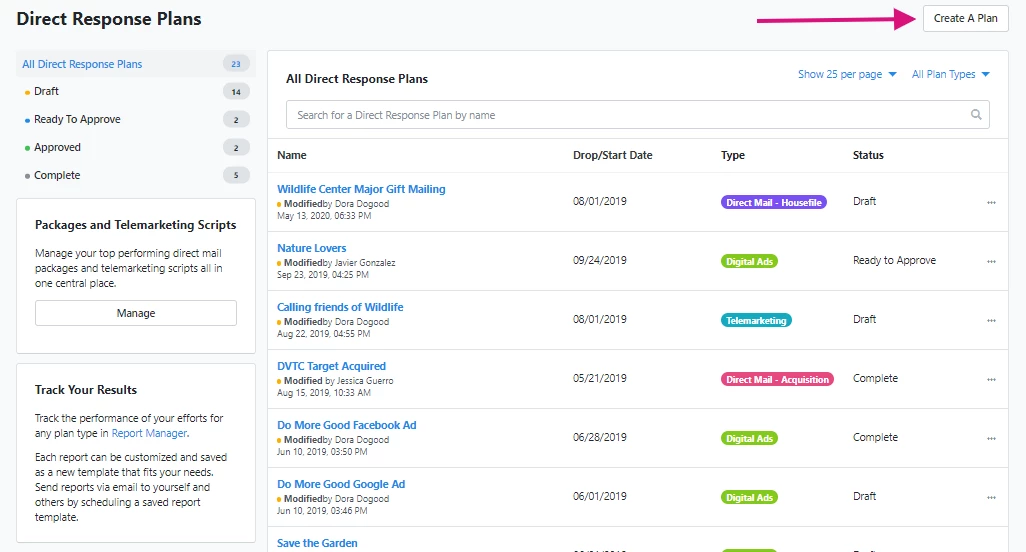The image size is (1026, 552).
Task: Click the date 05/21/2019 in DVTC row
Action: pyautogui.click(x=599, y=379)
